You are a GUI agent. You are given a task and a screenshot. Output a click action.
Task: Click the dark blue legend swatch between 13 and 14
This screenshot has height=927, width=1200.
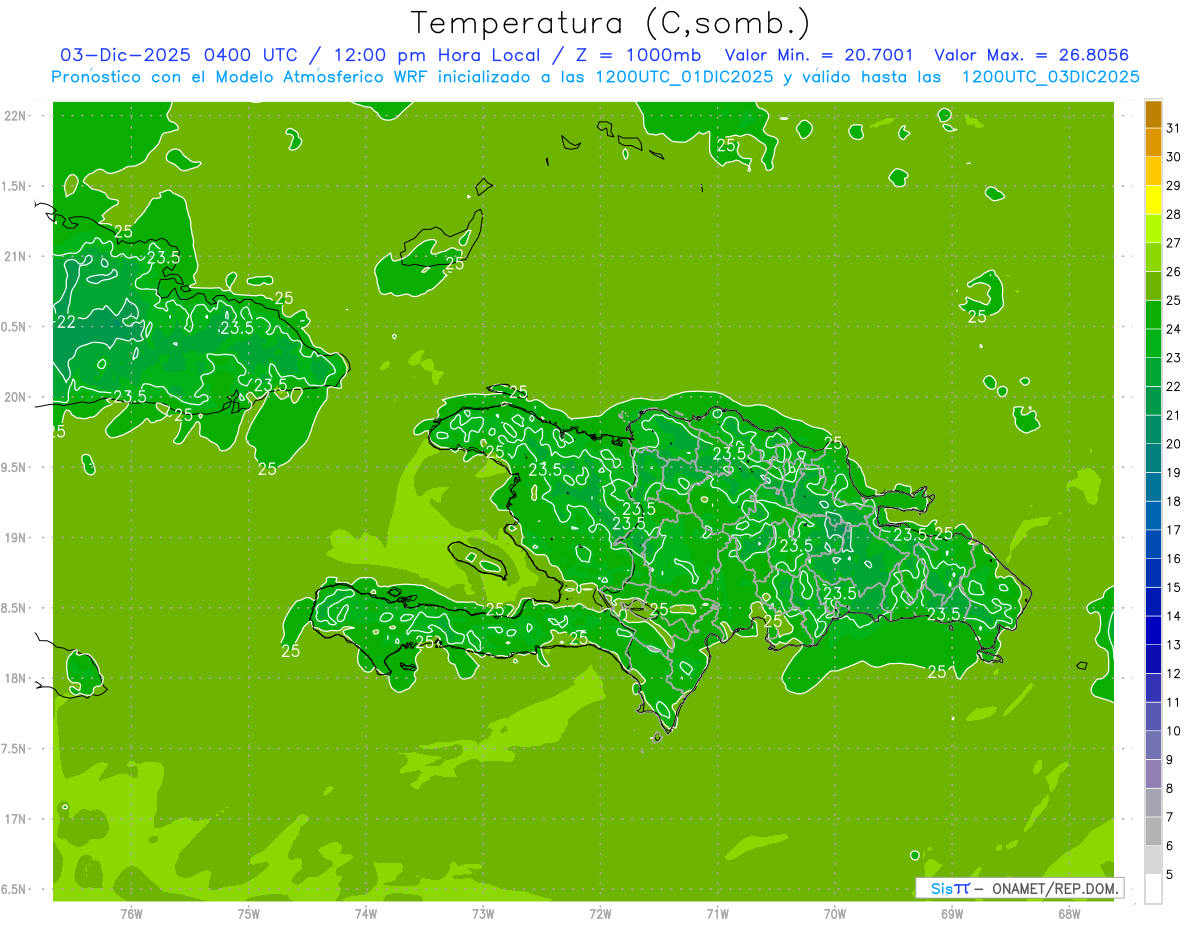pos(1154,631)
